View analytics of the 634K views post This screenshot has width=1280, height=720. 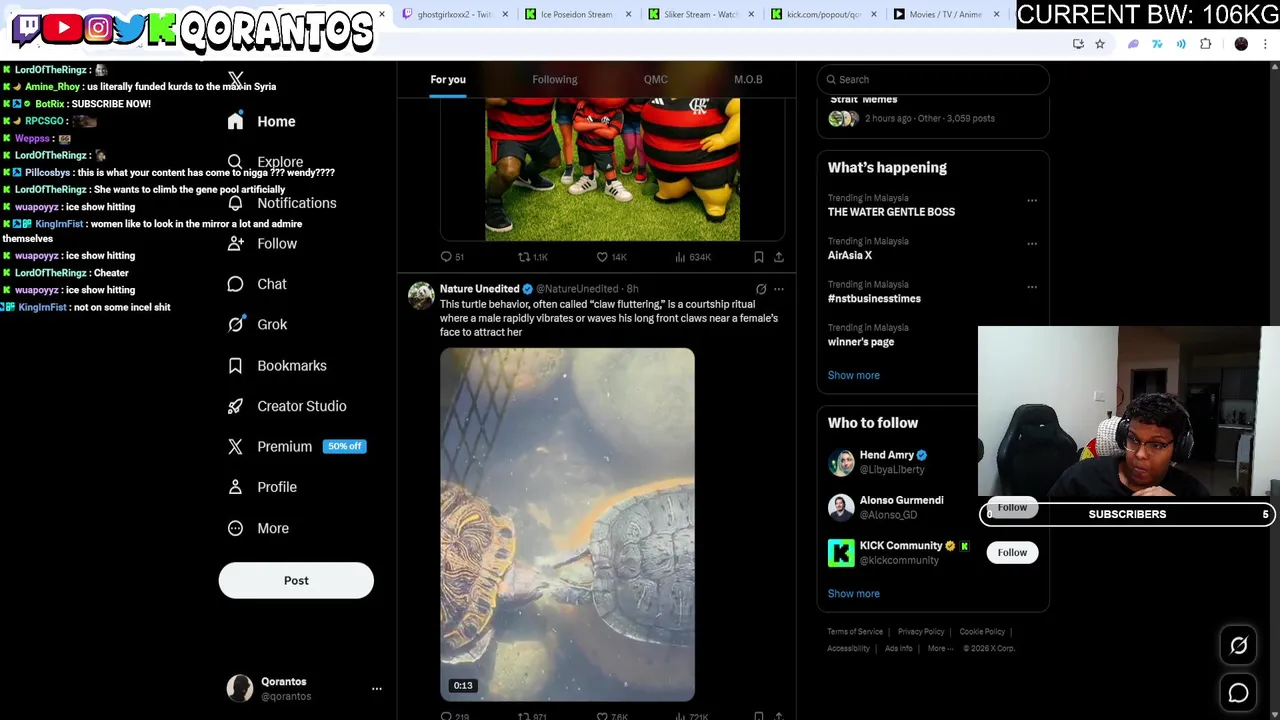(692, 257)
